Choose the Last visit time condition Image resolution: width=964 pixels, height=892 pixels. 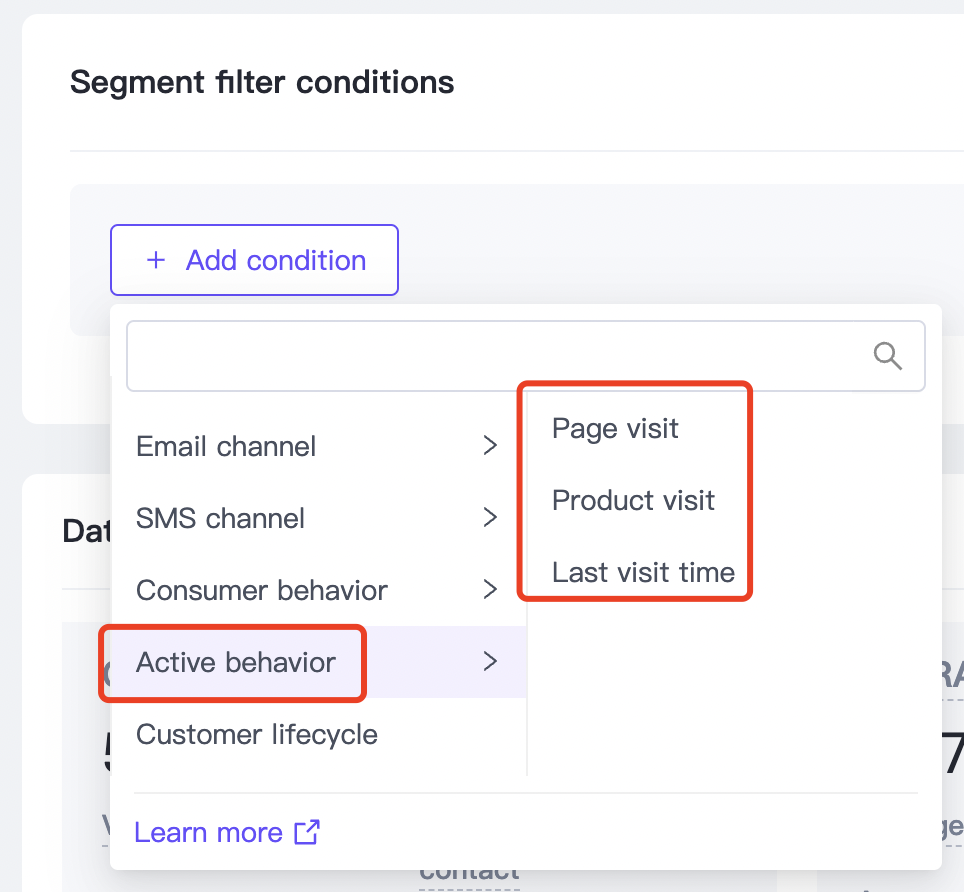point(643,572)
